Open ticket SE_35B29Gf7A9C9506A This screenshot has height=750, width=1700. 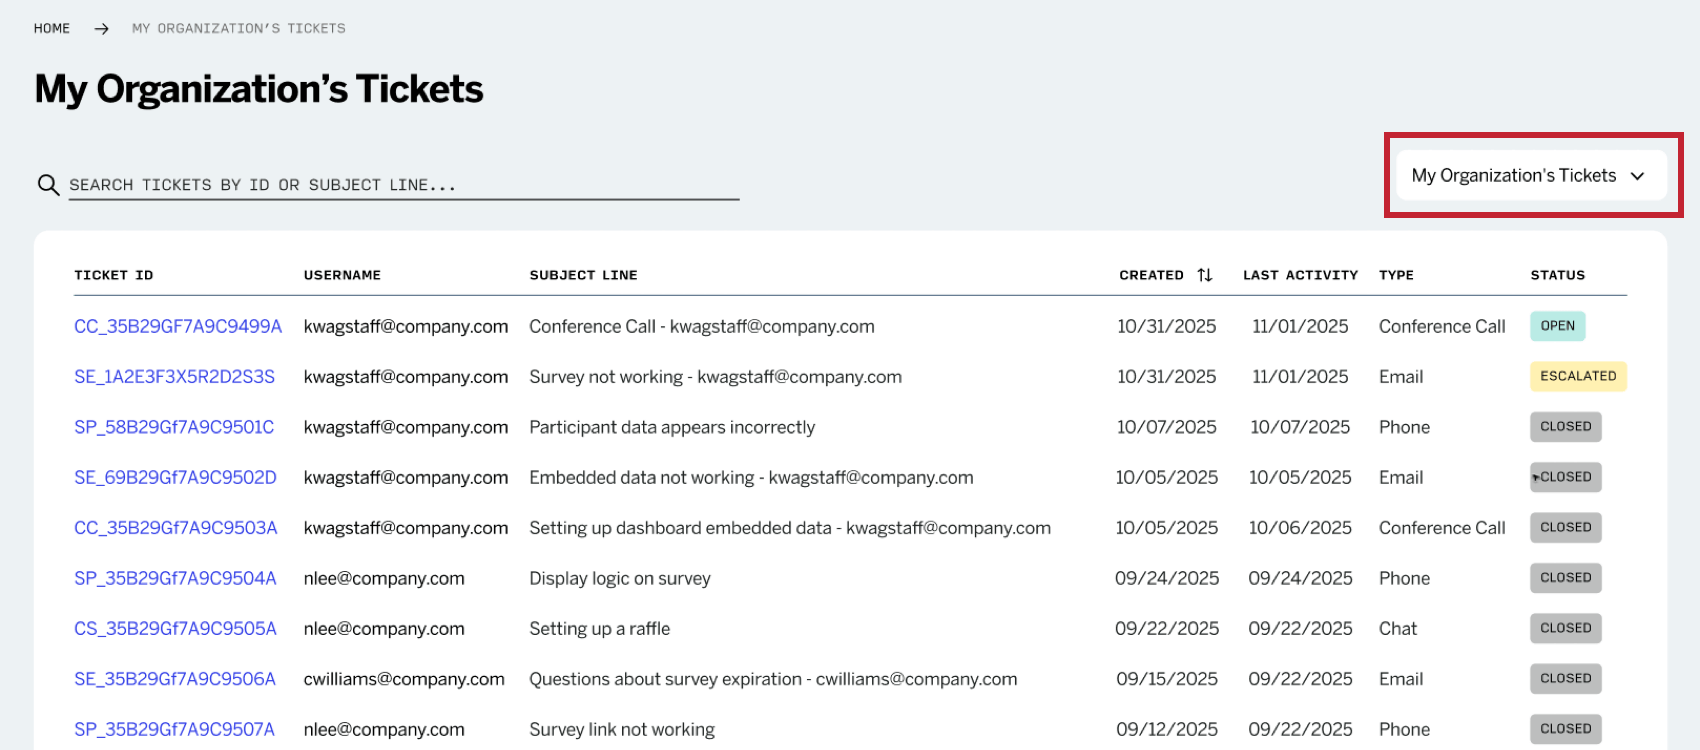tap(175, 679)
